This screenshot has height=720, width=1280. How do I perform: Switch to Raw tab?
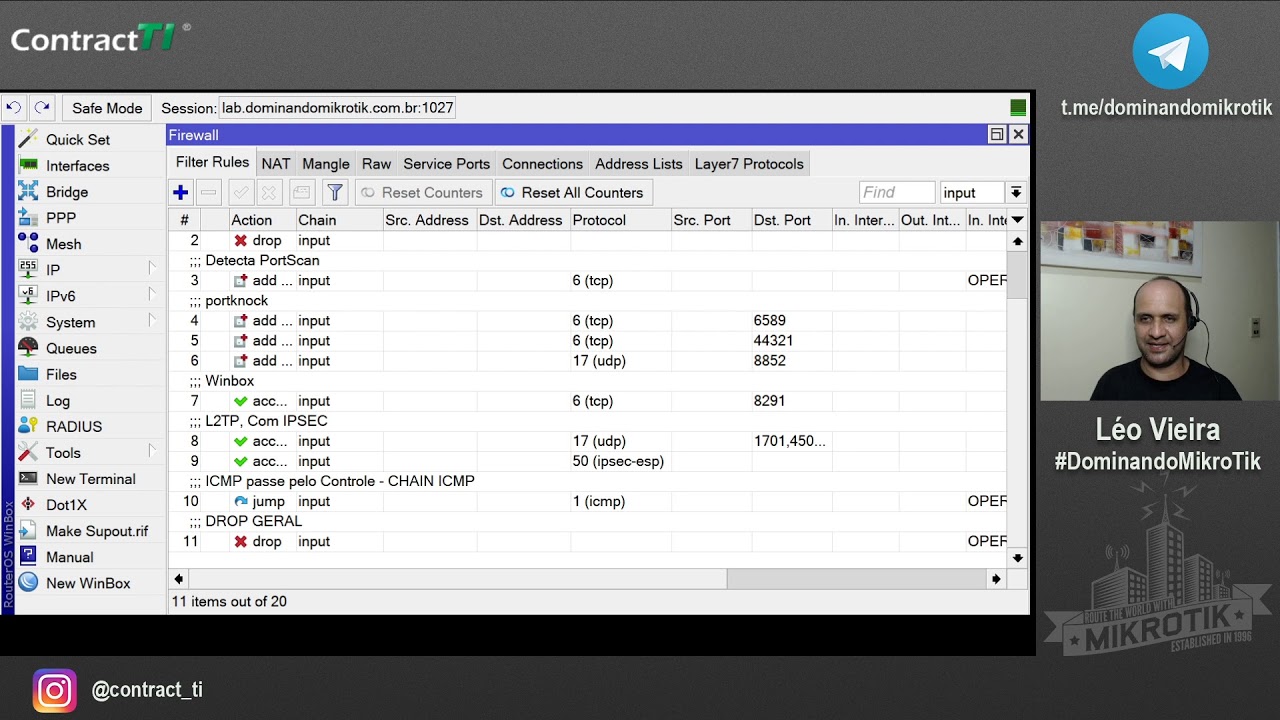[377, 164]
